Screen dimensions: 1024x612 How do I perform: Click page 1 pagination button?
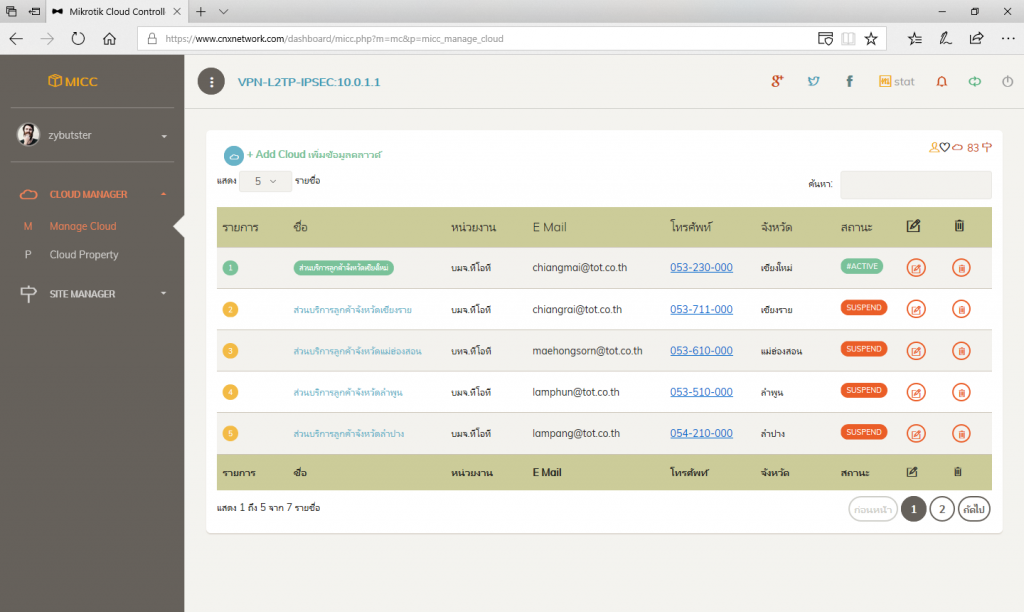click(914, 509)
